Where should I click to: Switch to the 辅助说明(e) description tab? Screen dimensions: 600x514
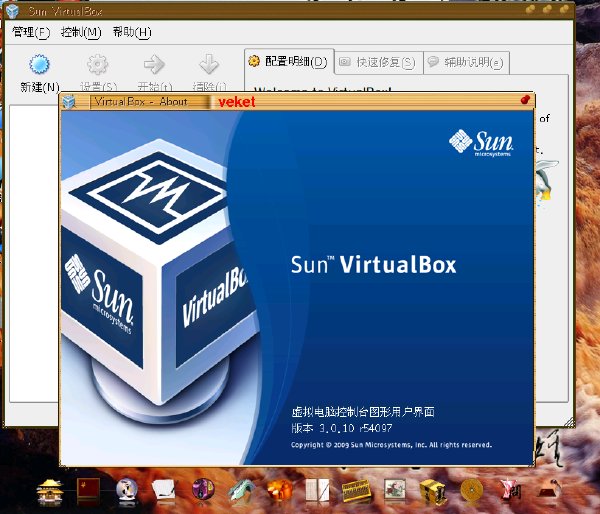[466, 62]
